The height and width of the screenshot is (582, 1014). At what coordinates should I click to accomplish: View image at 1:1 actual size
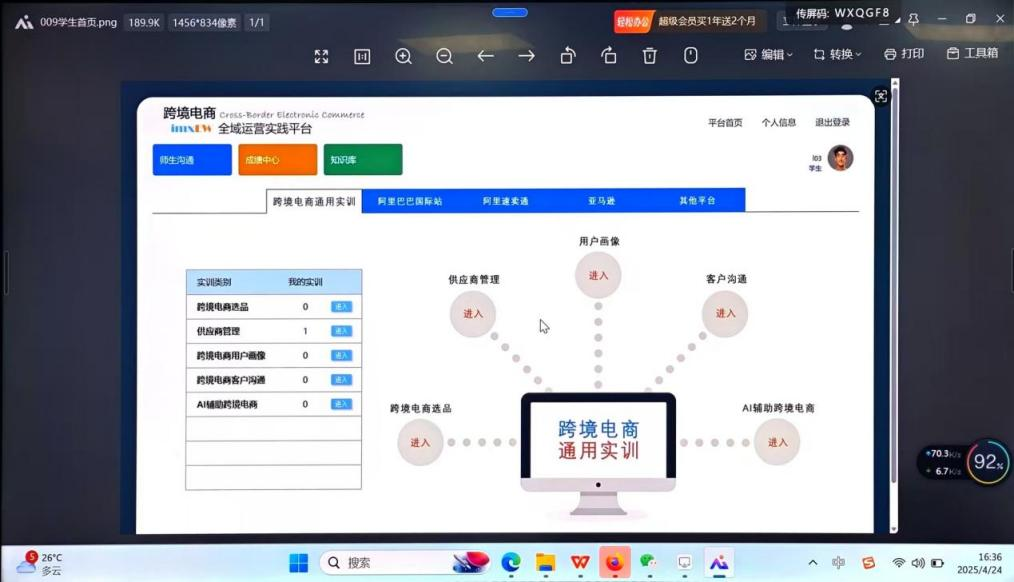pyautogui.click(x=362, y=56)
